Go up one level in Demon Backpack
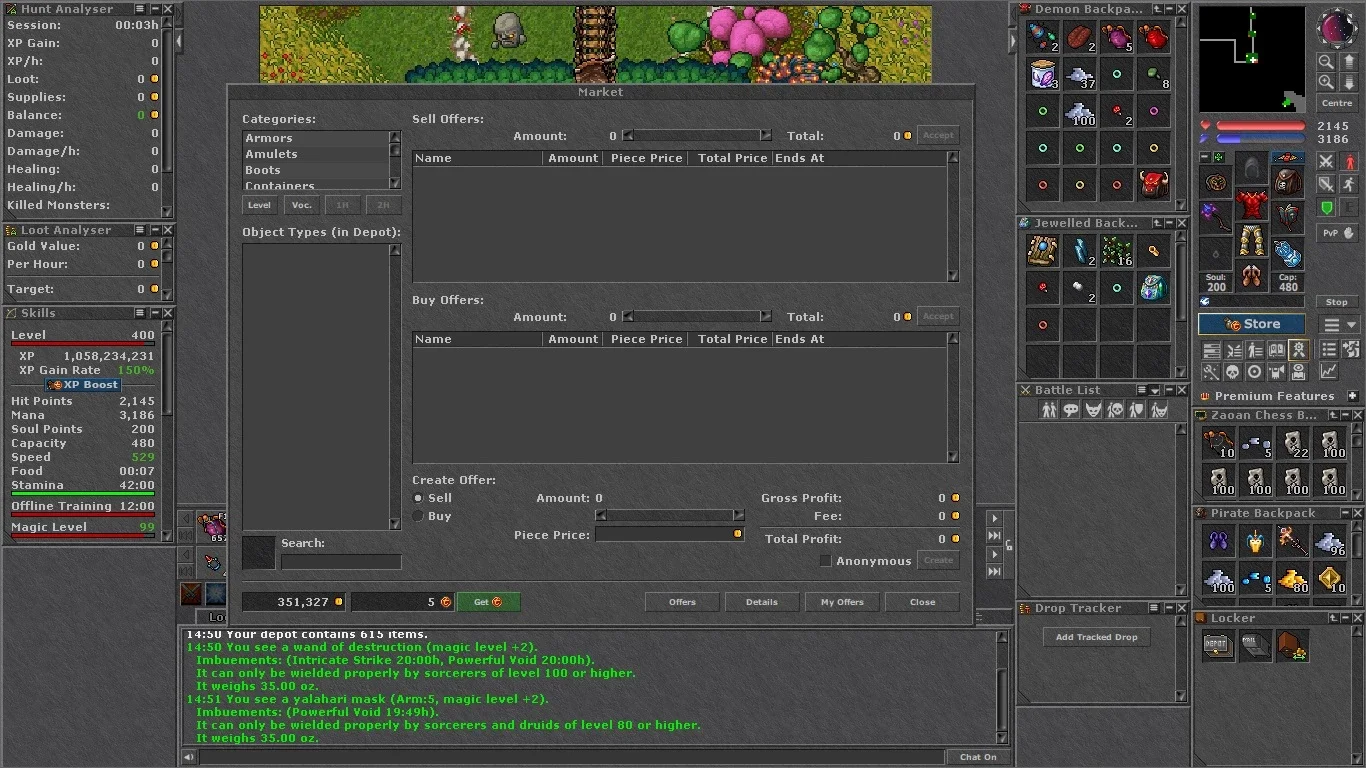Screen dimensions: 1366x768 tap(1157, 9)
